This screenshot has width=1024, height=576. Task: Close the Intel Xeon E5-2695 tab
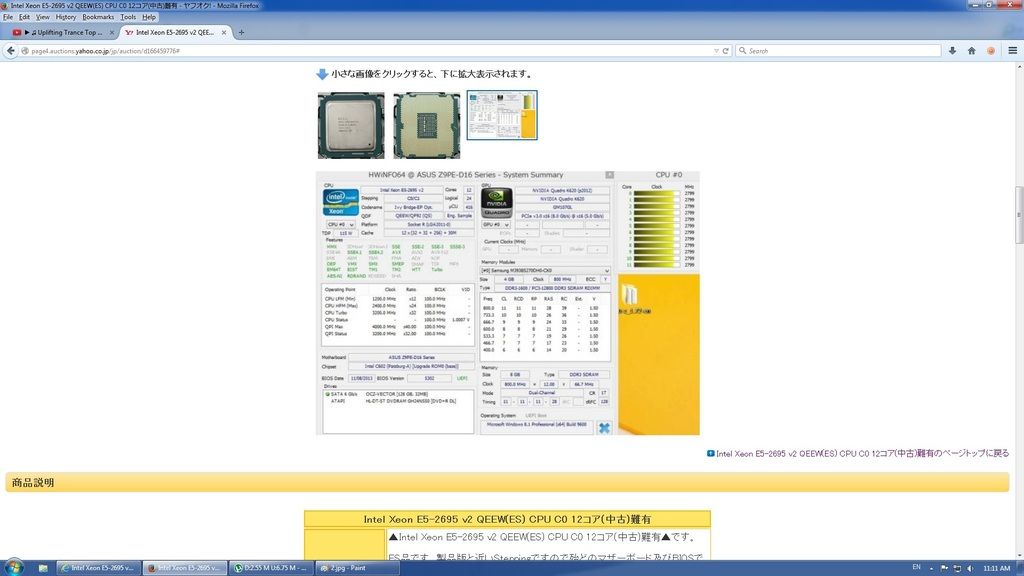[x=224, y=32]
